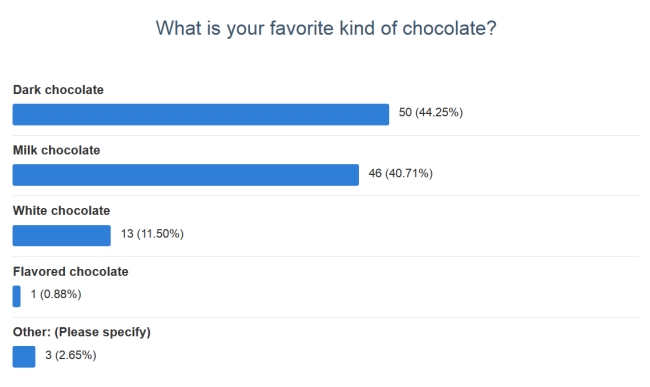Click the Milk chocolate bar
650x387 pixels.
(186, 175)
